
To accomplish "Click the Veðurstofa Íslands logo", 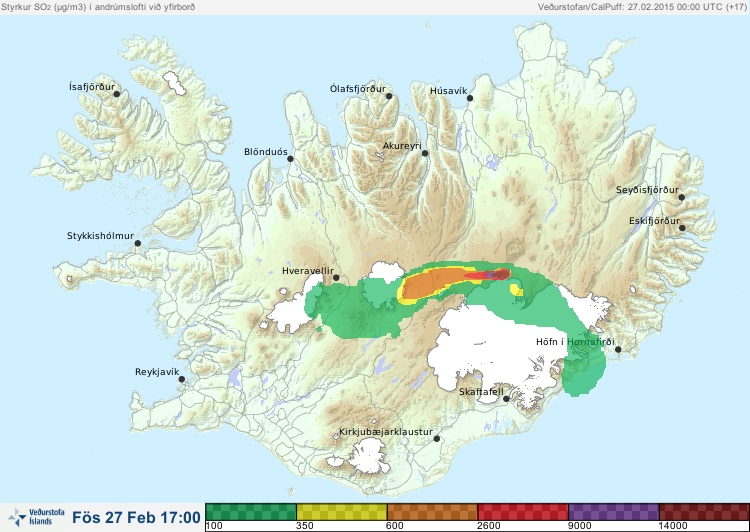I will (36, 517).
